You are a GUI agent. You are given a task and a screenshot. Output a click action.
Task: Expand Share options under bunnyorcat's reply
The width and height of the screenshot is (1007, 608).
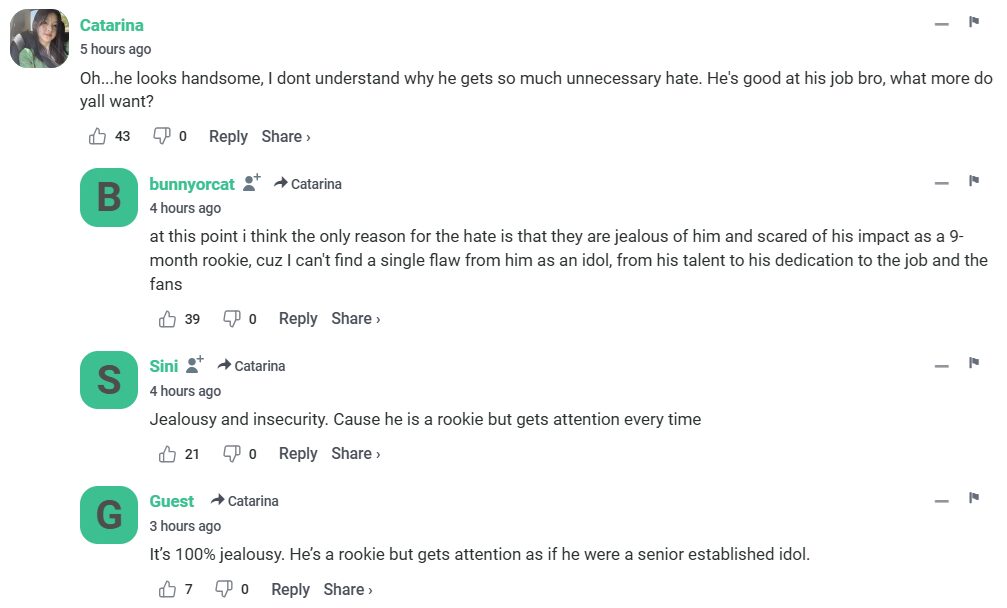coord(356,319)
